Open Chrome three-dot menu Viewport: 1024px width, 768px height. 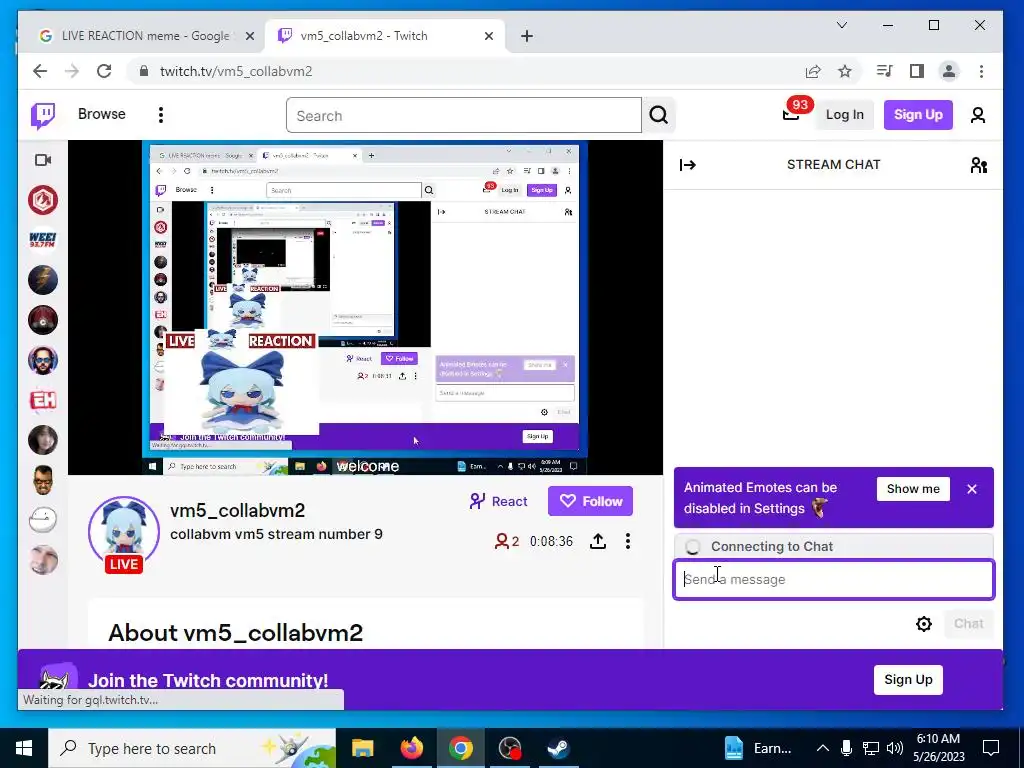pos(982,71)
